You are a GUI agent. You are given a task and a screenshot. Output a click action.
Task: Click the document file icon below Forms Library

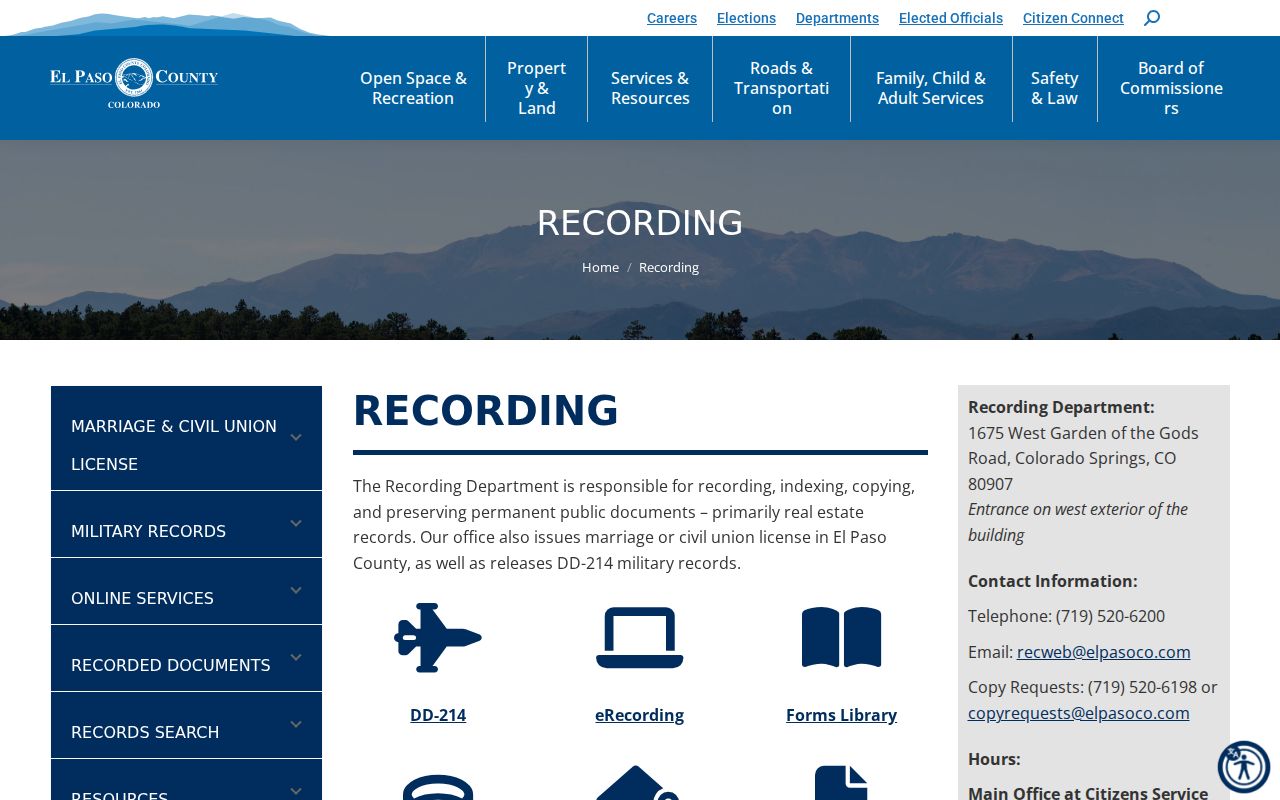point(841,783)
